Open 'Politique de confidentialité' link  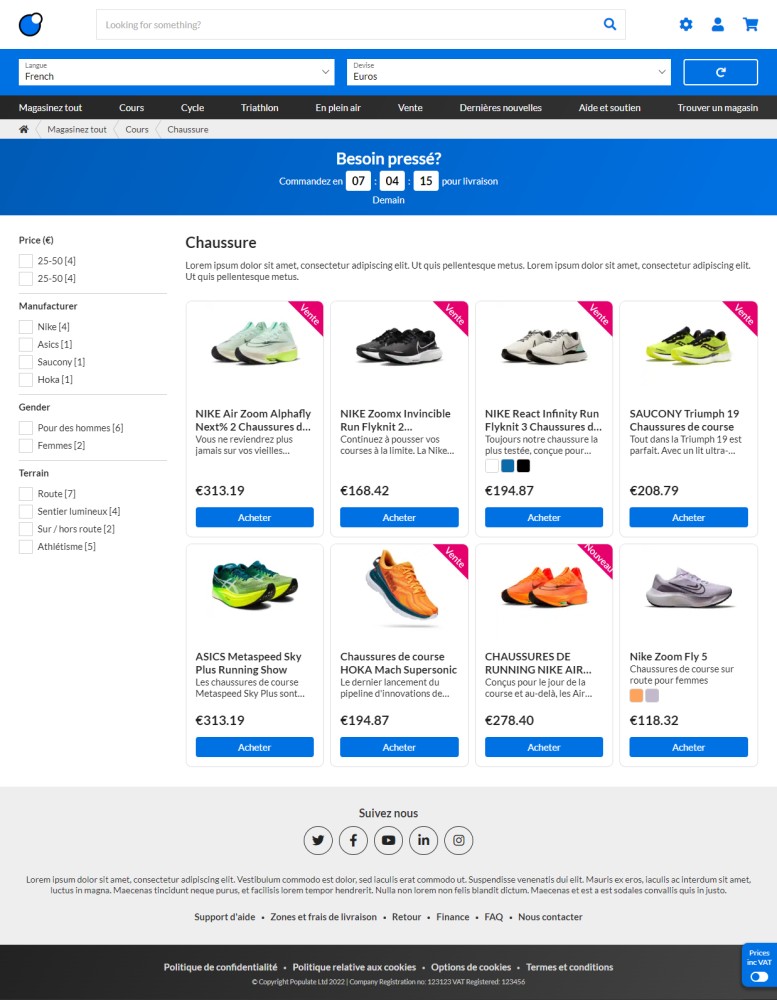tap(221, 967)
